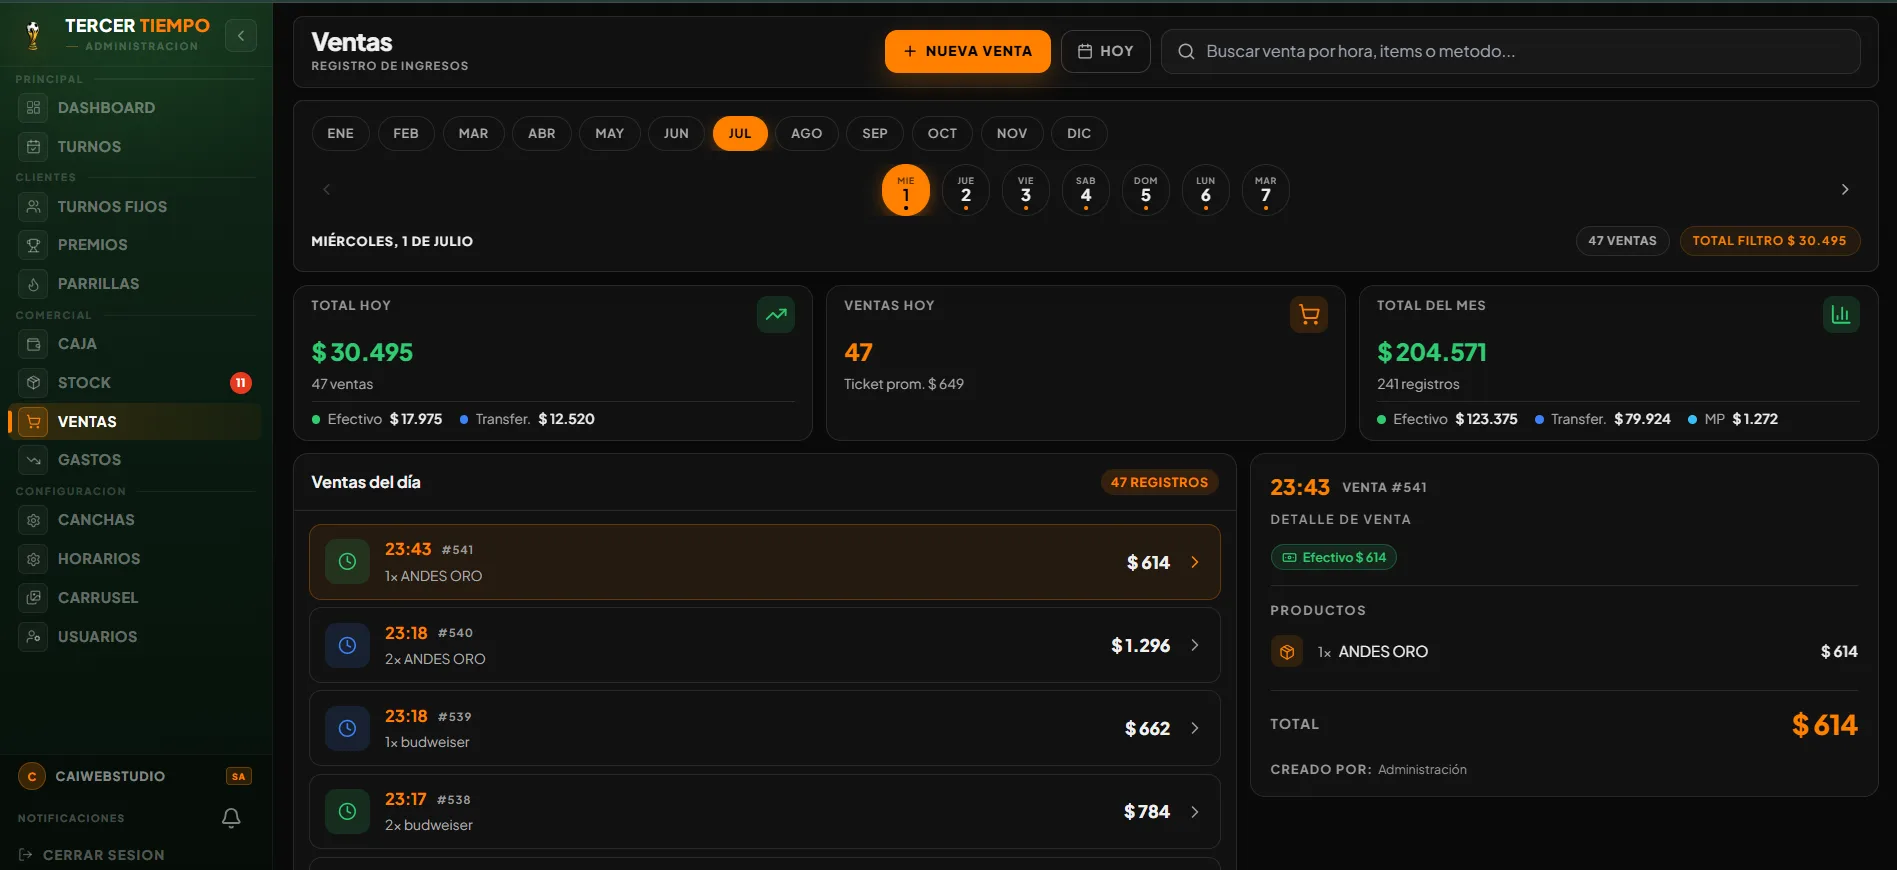Viewport: 1897px width, 870px height.
Task: Expand sale #541 with its chevron
Action: (1194, 562)
